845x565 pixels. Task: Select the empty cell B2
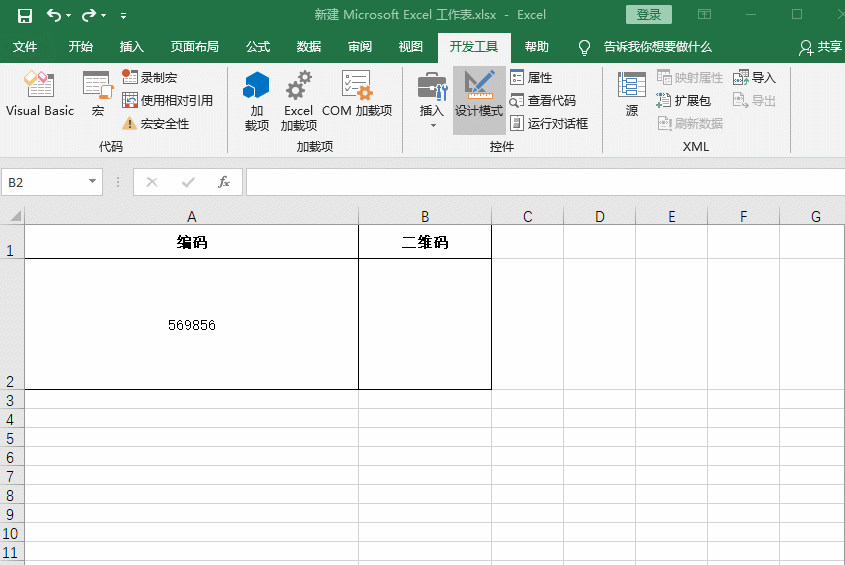pos(425,324)
